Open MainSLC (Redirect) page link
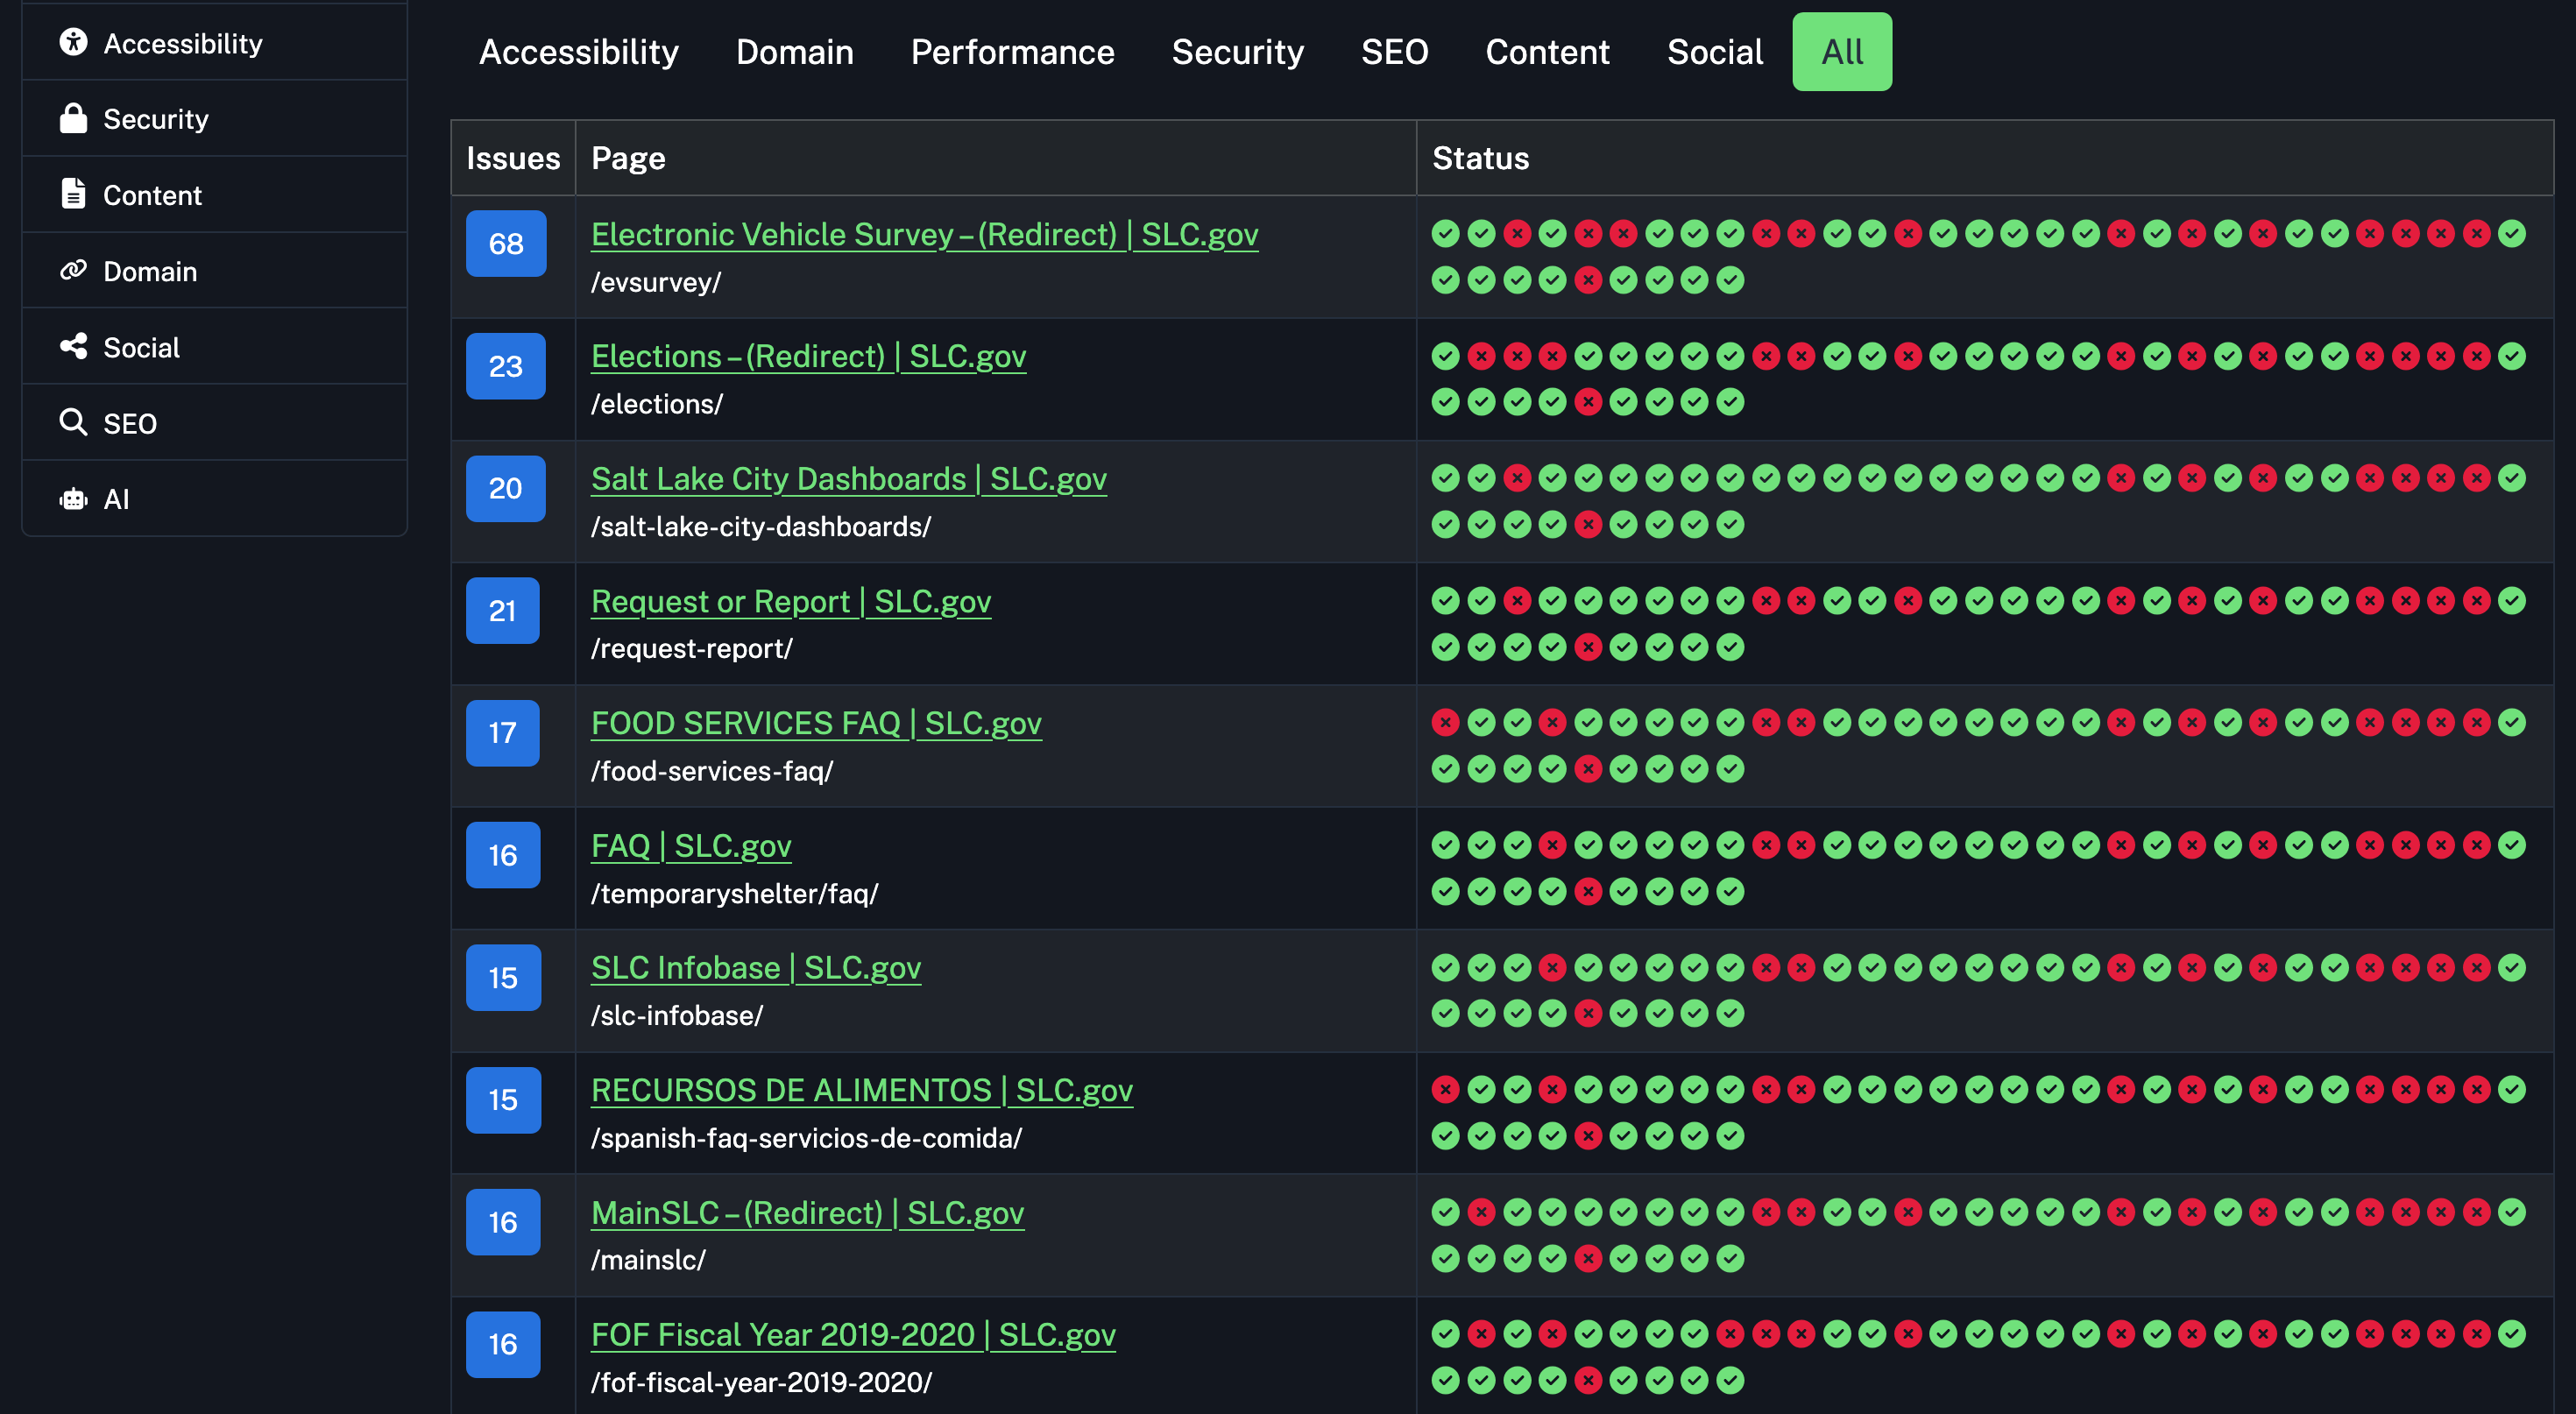2576x1414 pixels. [807, 1214]
